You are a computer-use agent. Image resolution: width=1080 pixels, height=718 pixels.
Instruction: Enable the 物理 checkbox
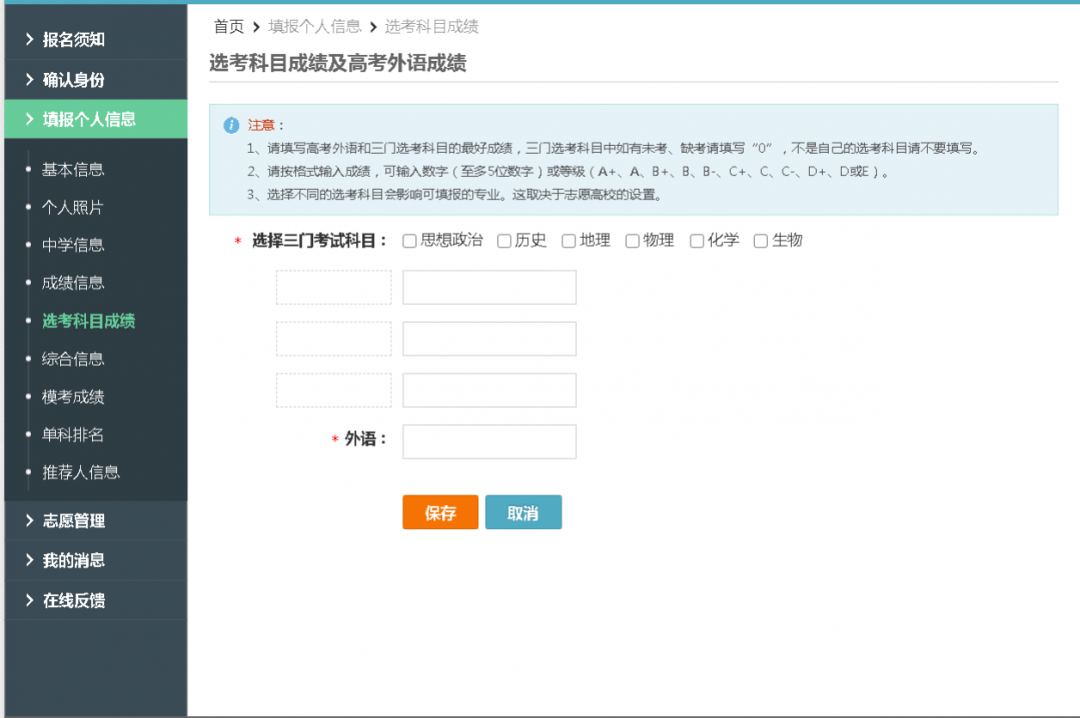(x=632, y=241)
